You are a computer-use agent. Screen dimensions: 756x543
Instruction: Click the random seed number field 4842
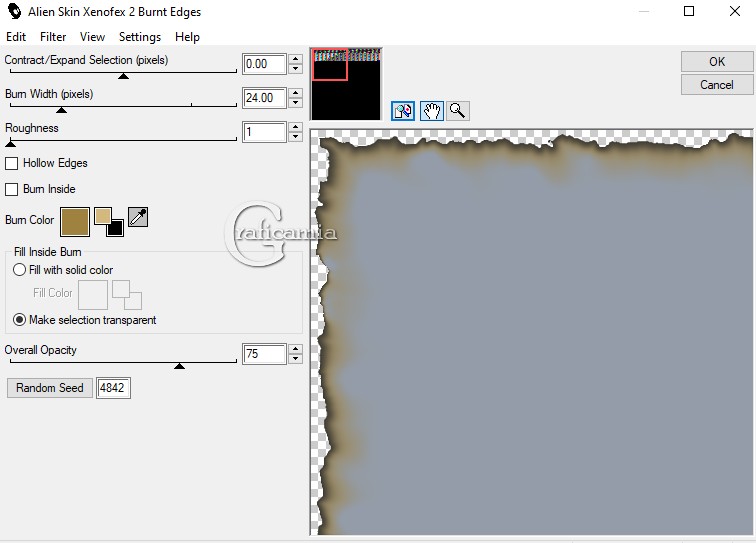tap(113, 388)
